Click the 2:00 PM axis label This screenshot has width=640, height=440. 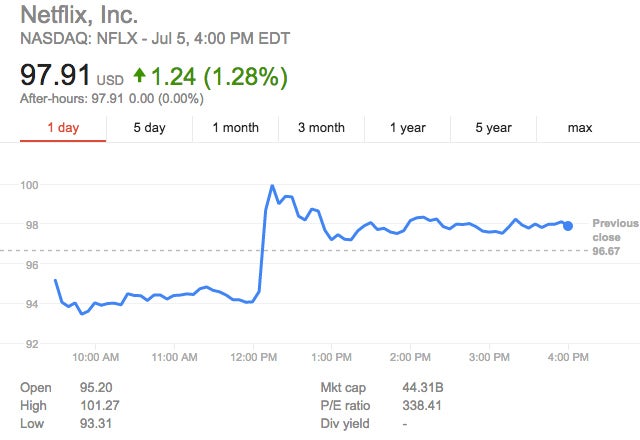410,357
